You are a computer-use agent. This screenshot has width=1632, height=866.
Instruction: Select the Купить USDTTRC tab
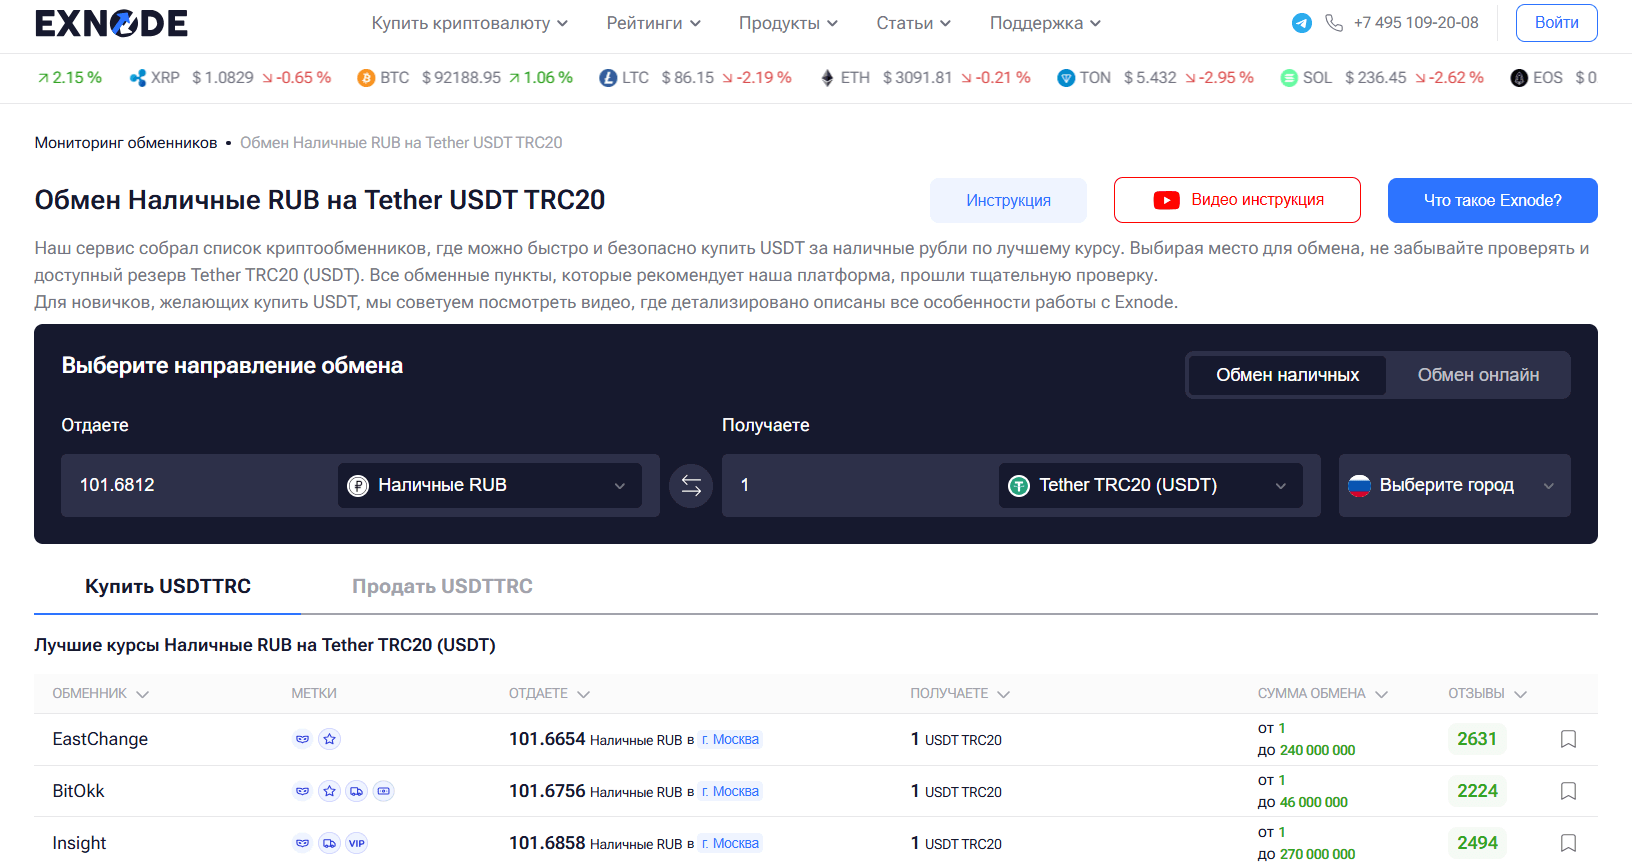tap(168, 586)
